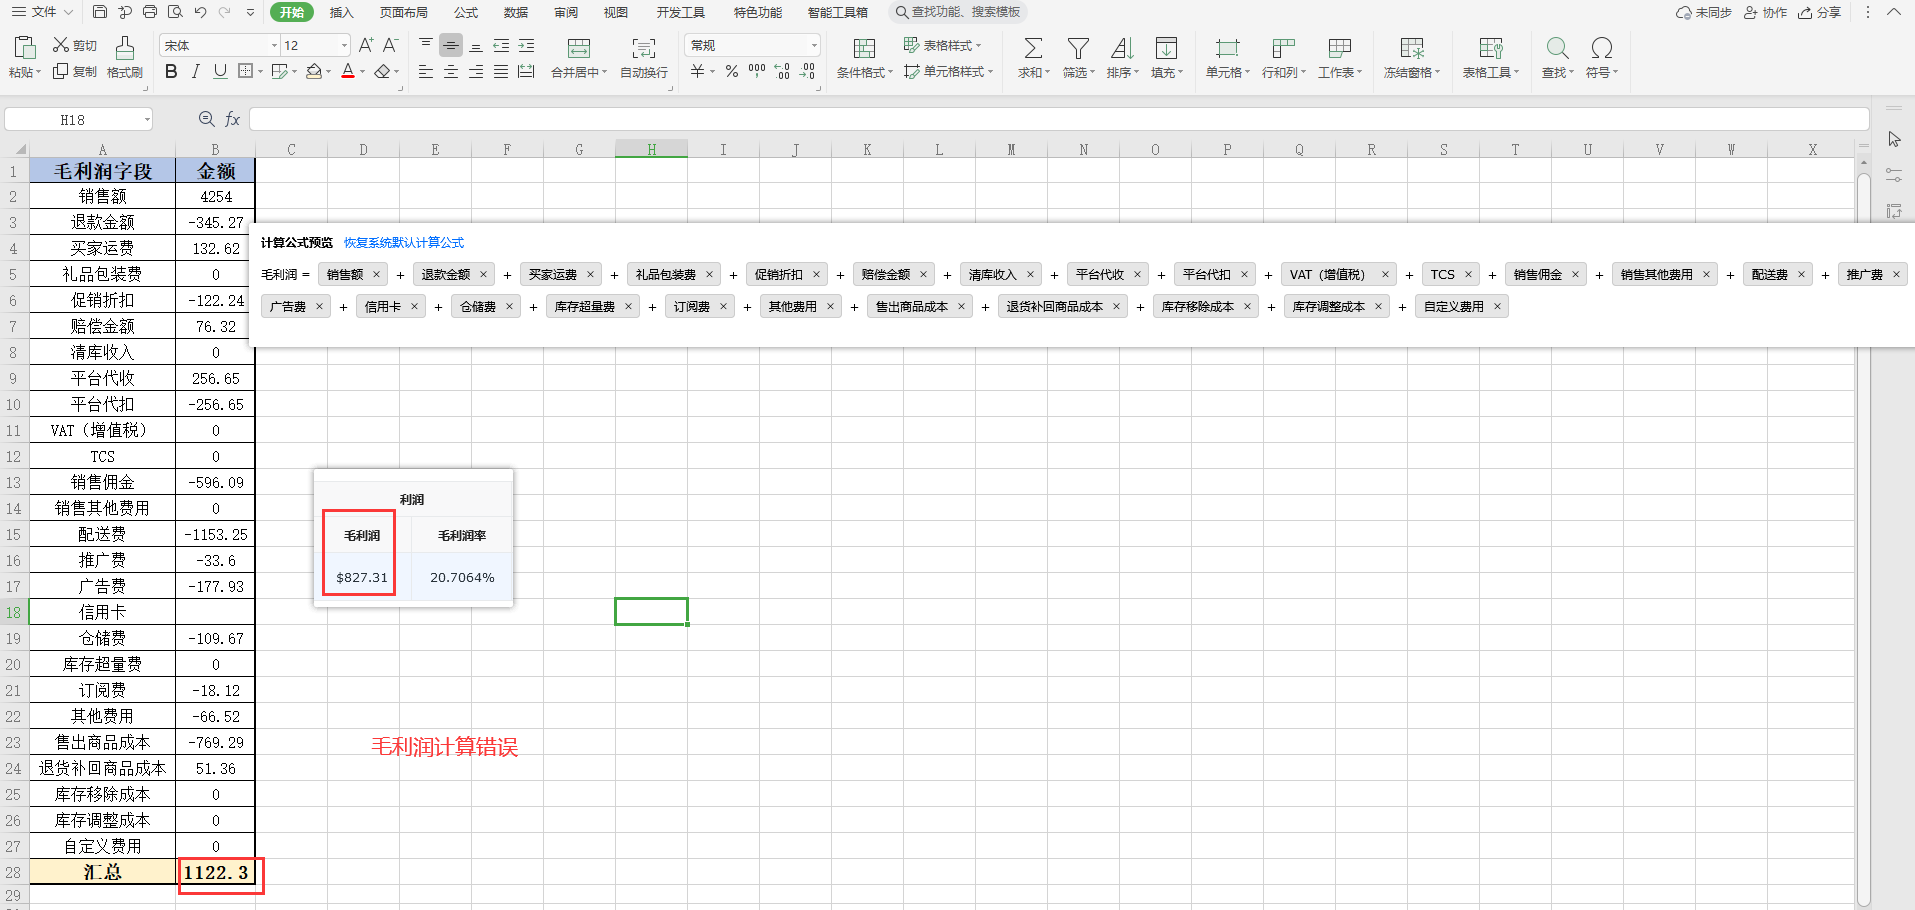Open the font size dropdown showing 12
Viewport: 1915px width, 910px height.
pyautogui.click(x=344, y=46)
